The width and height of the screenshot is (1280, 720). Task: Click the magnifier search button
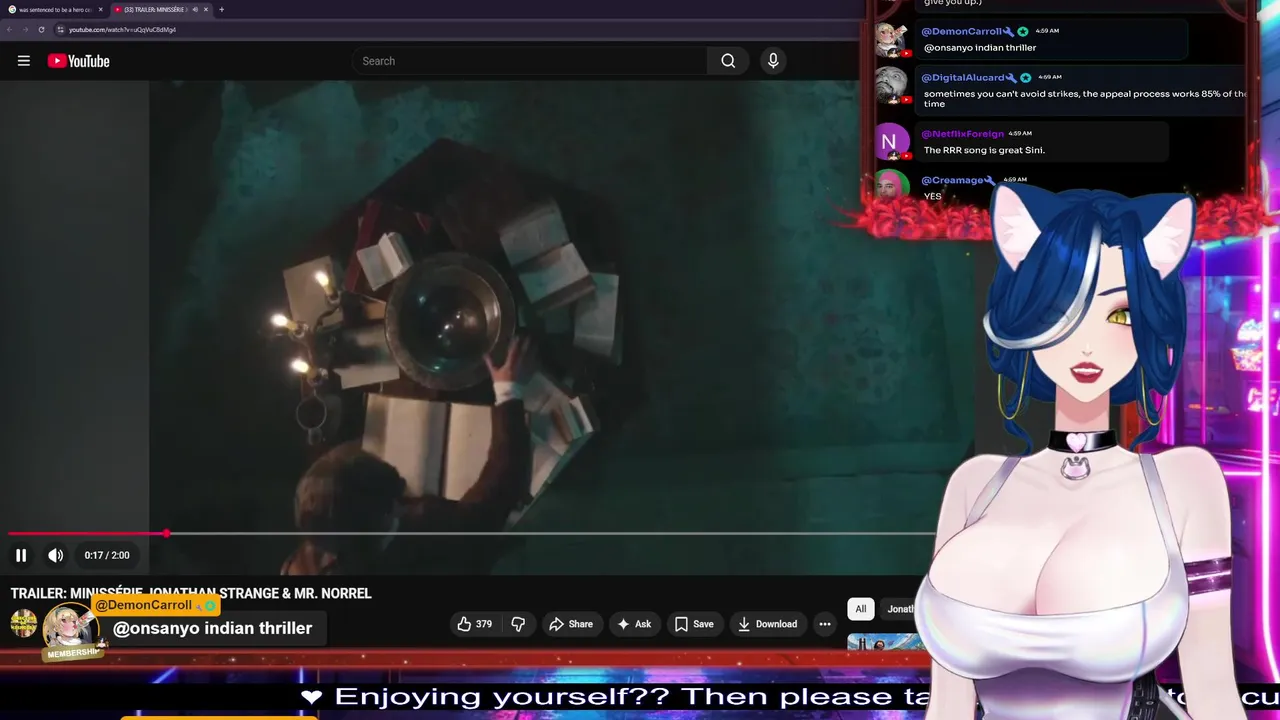click(728, 61)
